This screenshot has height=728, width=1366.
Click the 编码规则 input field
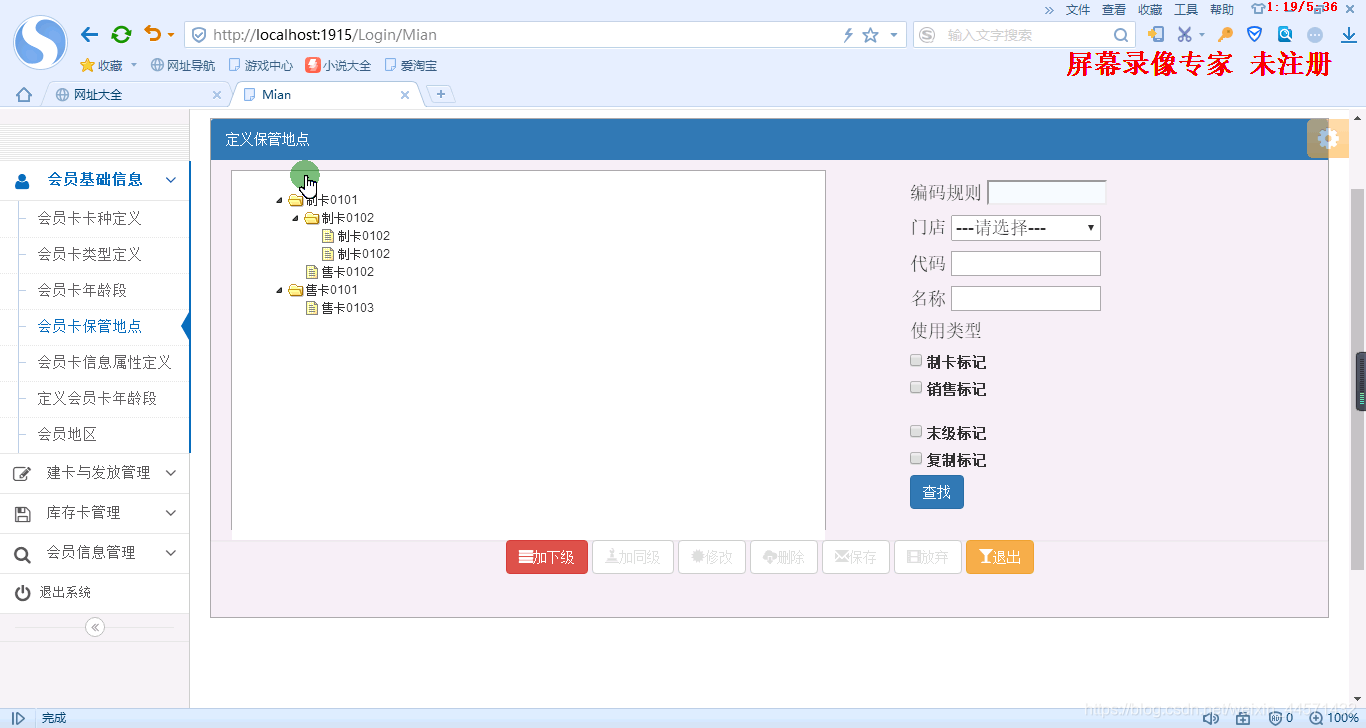click(1047, 192)
